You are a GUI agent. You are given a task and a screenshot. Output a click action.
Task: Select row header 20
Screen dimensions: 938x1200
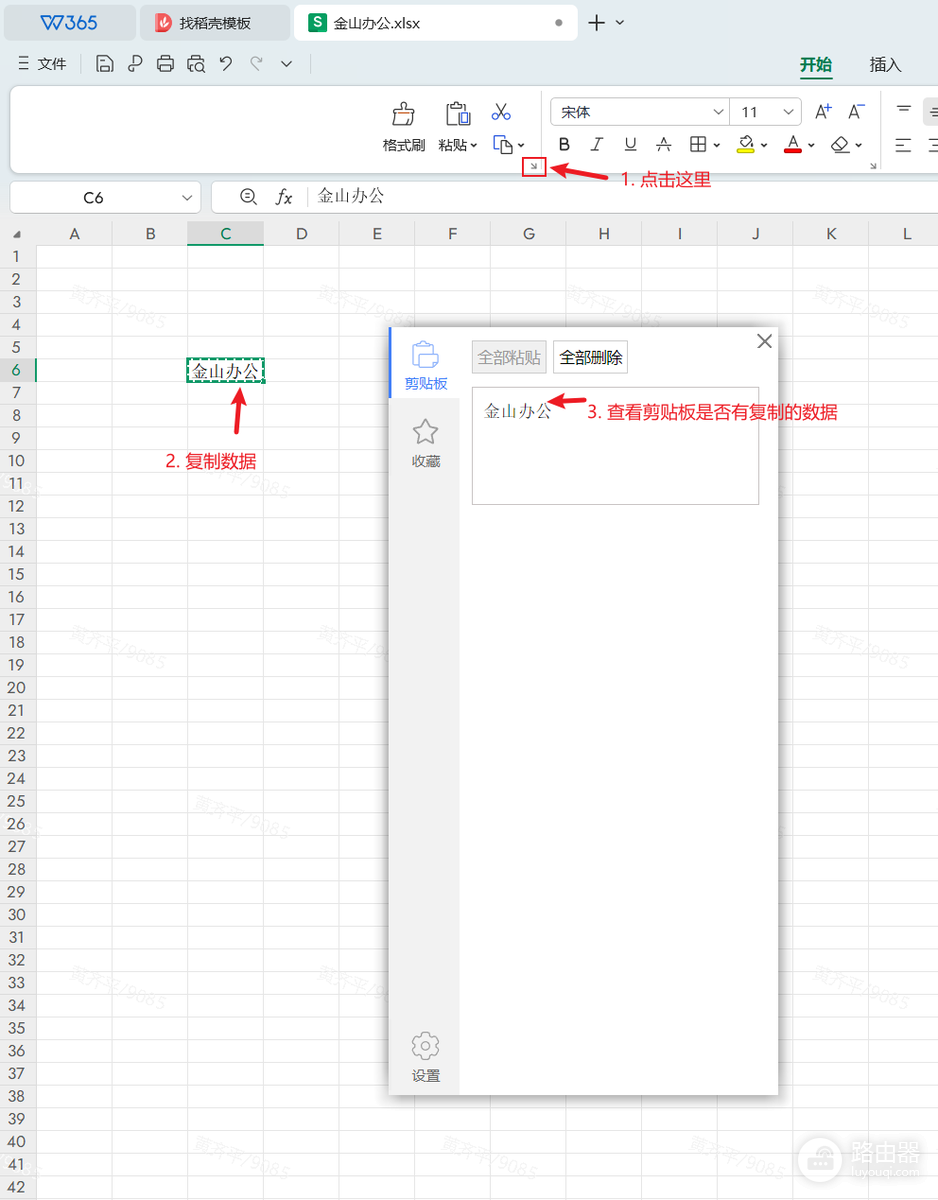point(17,688)
